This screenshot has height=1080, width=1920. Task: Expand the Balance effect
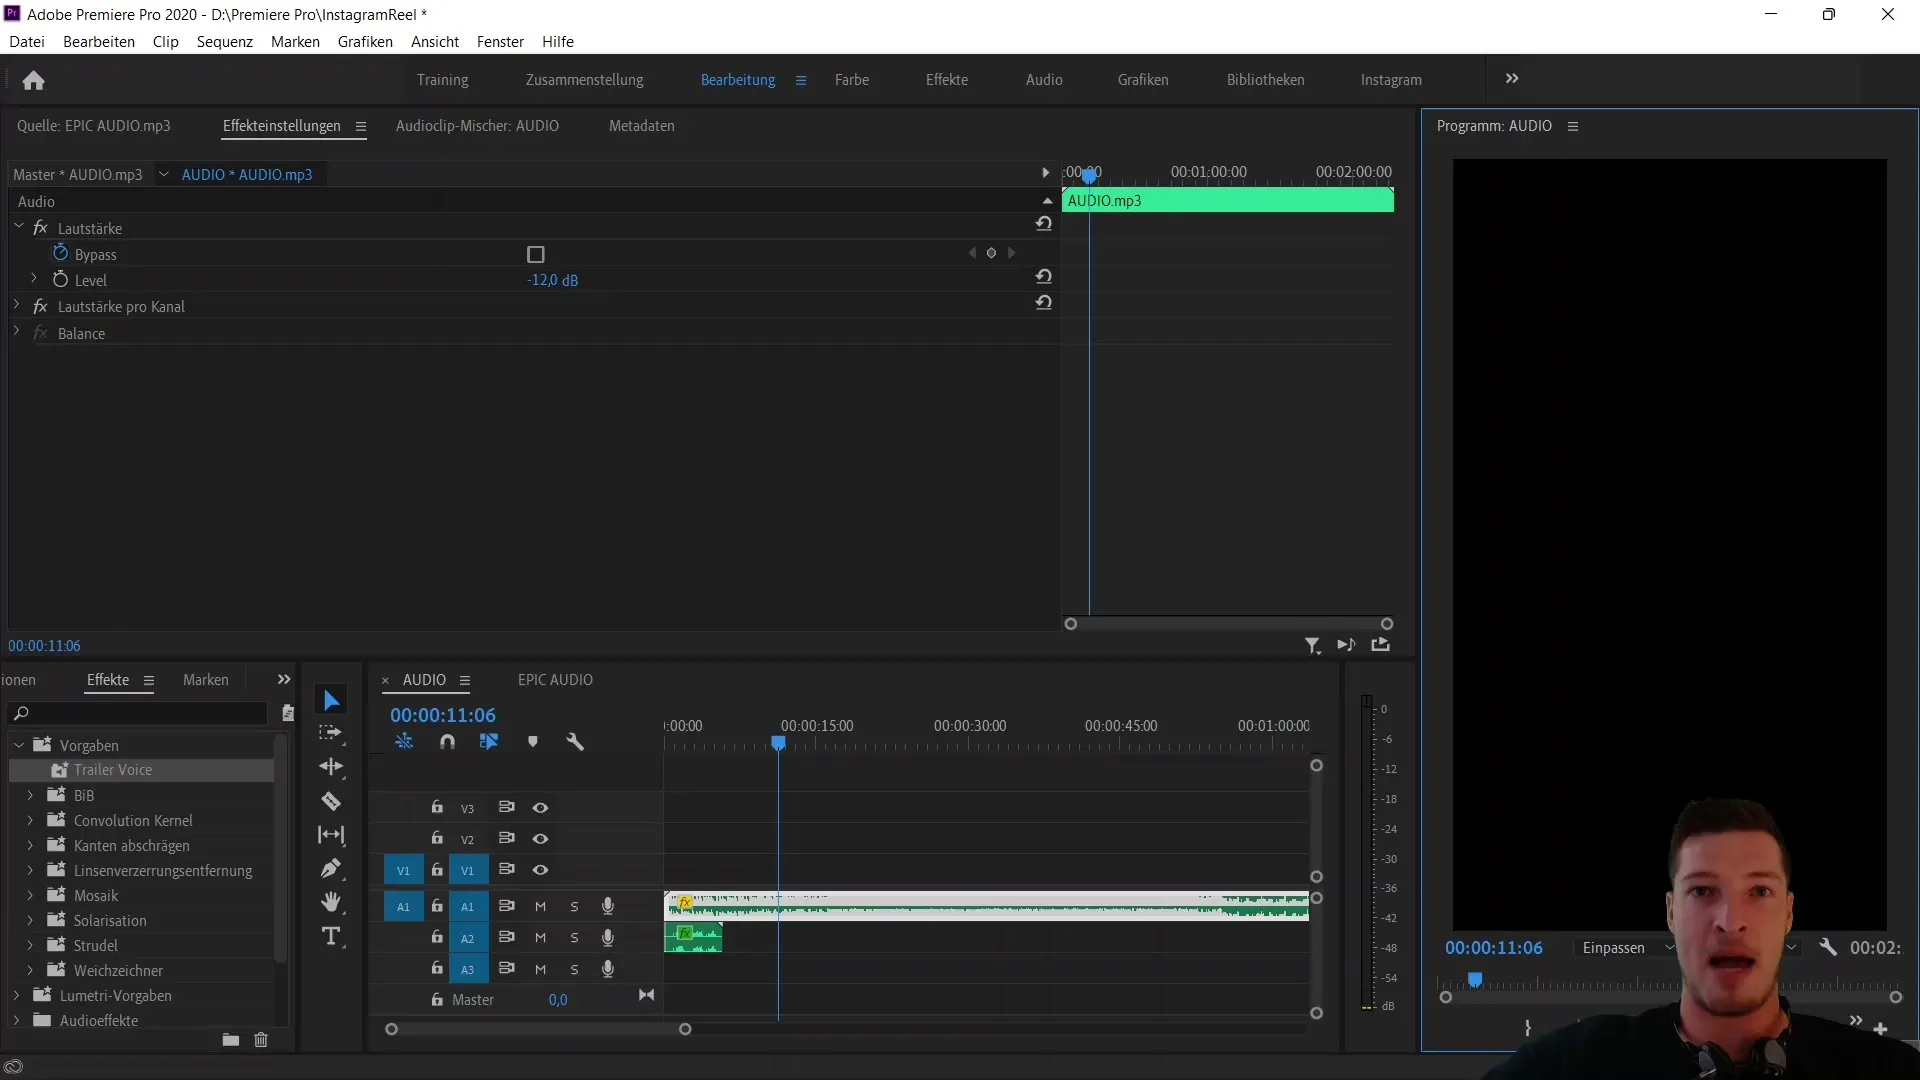pyautogui.click(x=17, y=331)
